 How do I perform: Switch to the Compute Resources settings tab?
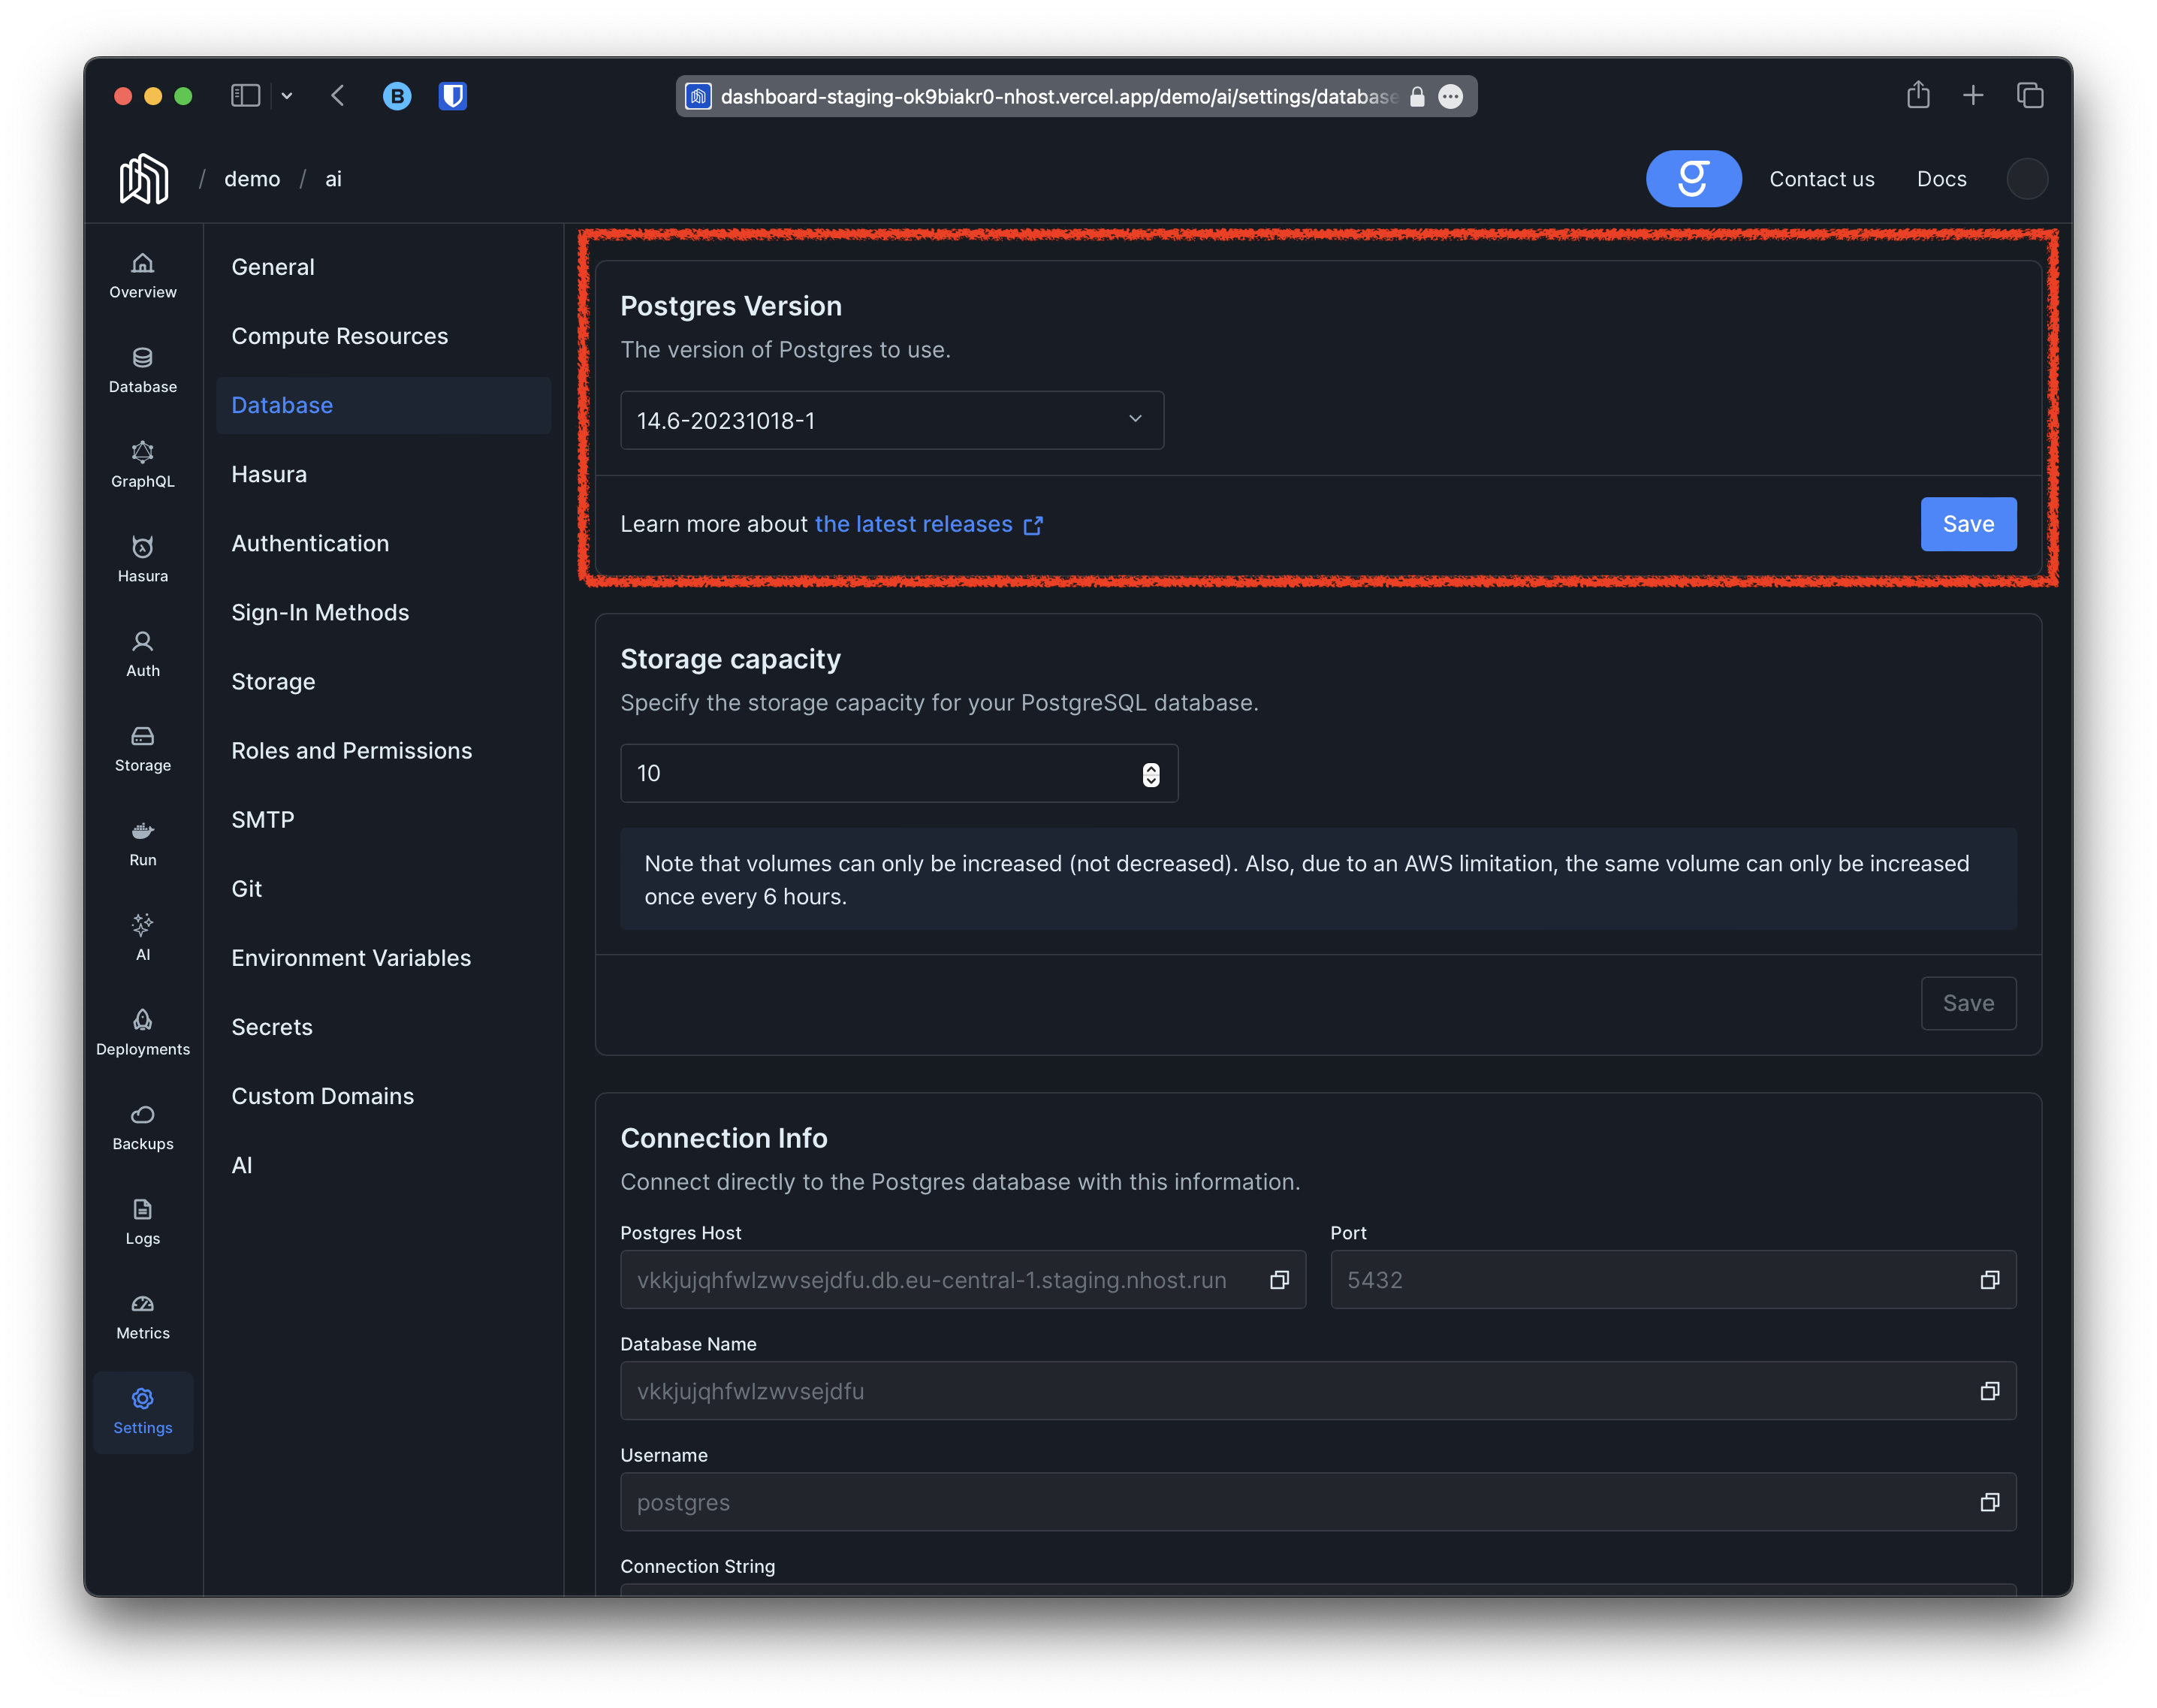coord(340,336)
